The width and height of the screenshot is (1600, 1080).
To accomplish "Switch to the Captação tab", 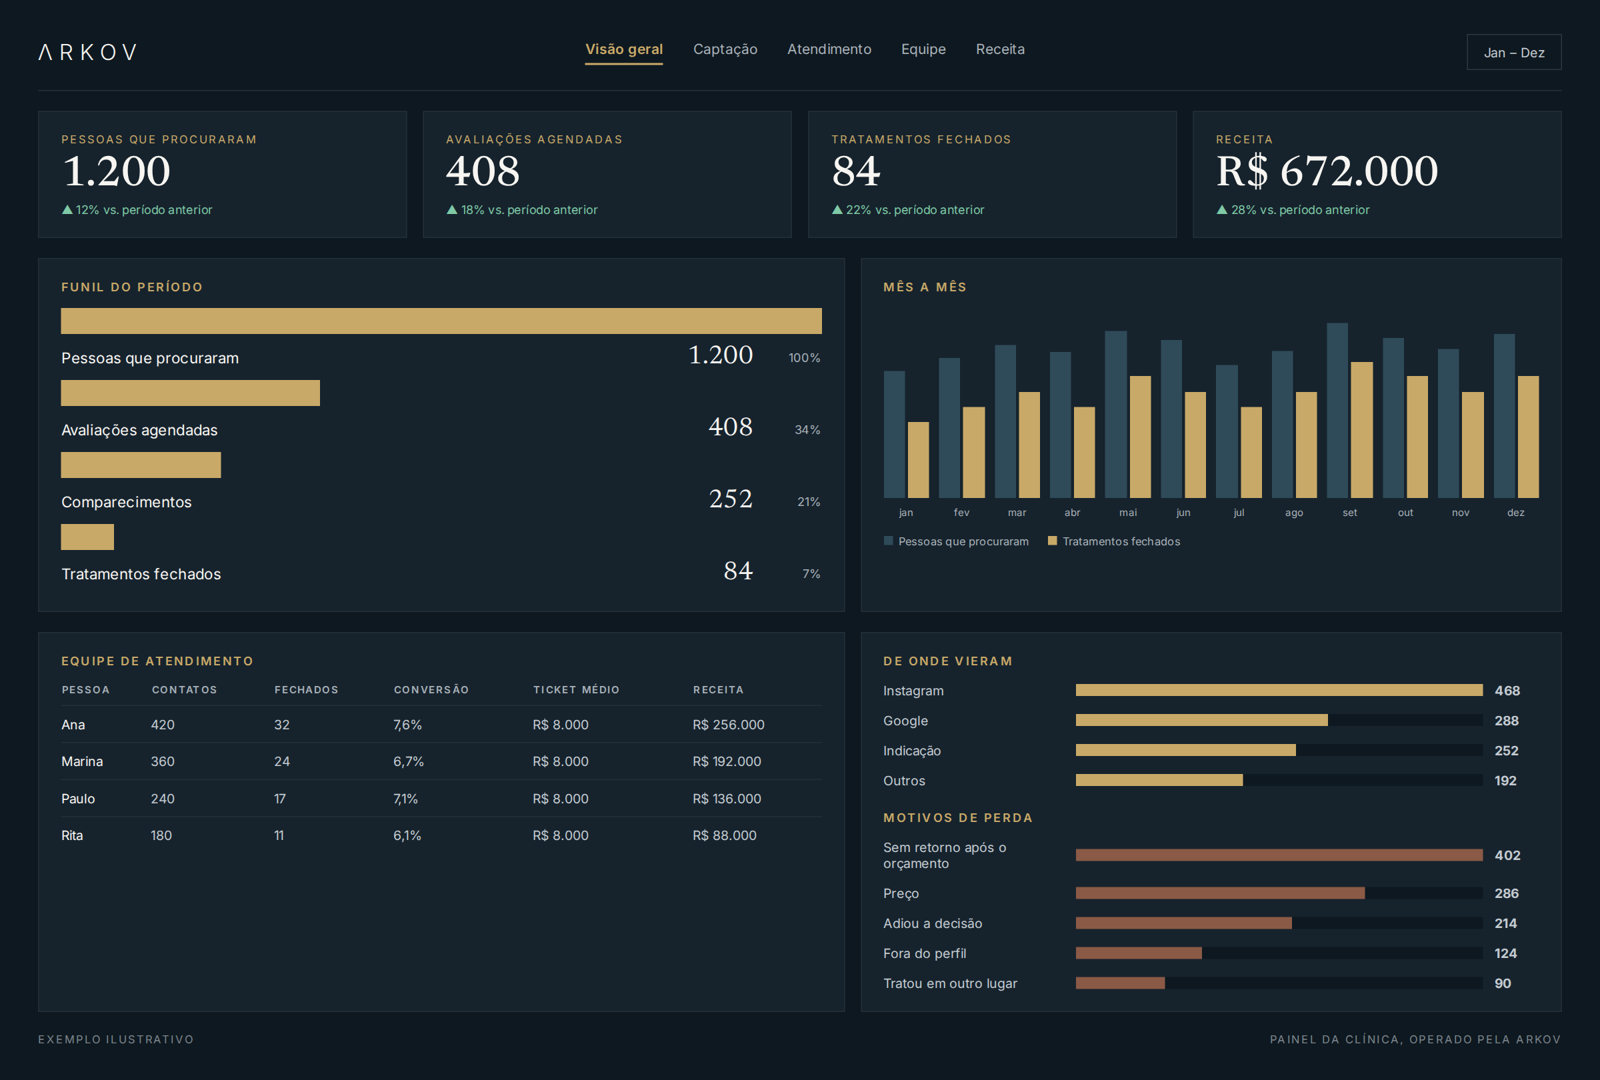I will pyautogui.click(x=725, y=50).
